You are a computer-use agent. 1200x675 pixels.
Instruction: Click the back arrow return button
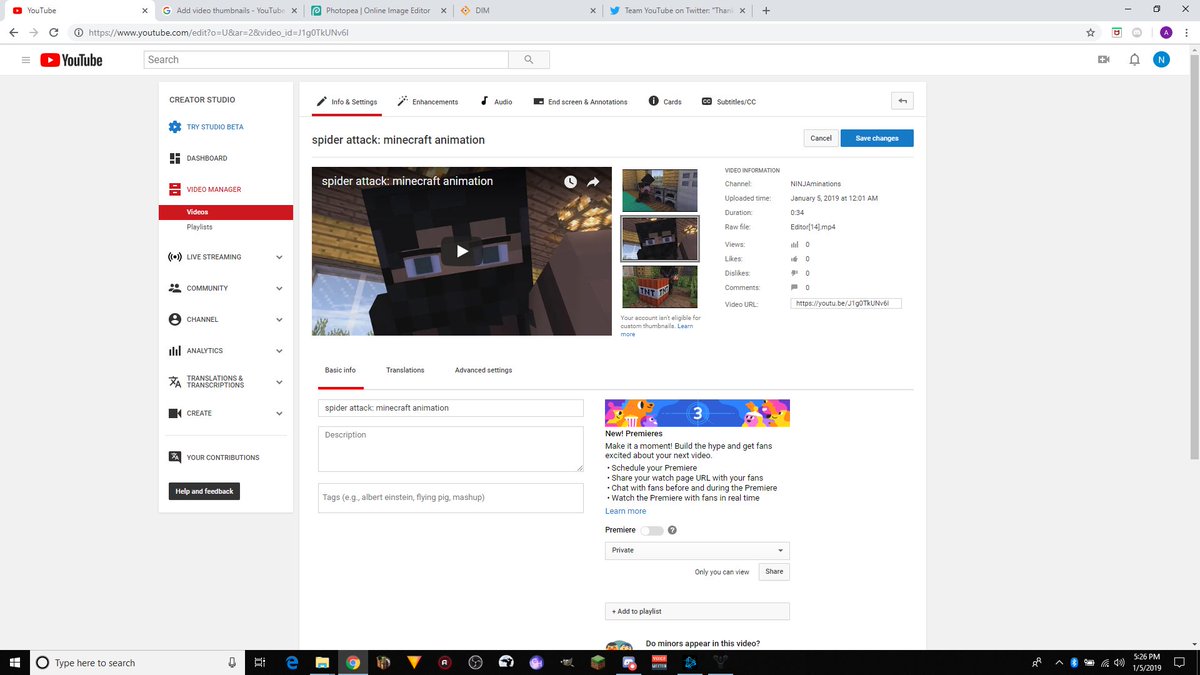pyautogui.click(x=902, y=101)
